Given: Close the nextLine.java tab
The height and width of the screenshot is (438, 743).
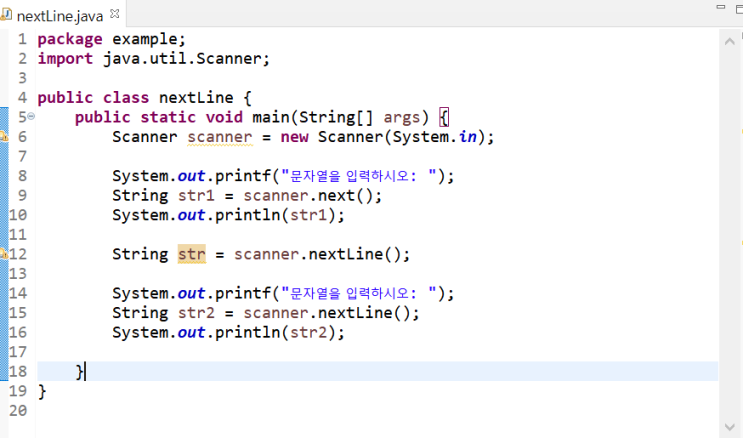Looking at the screenshot, I should click(x=114, y=14).
